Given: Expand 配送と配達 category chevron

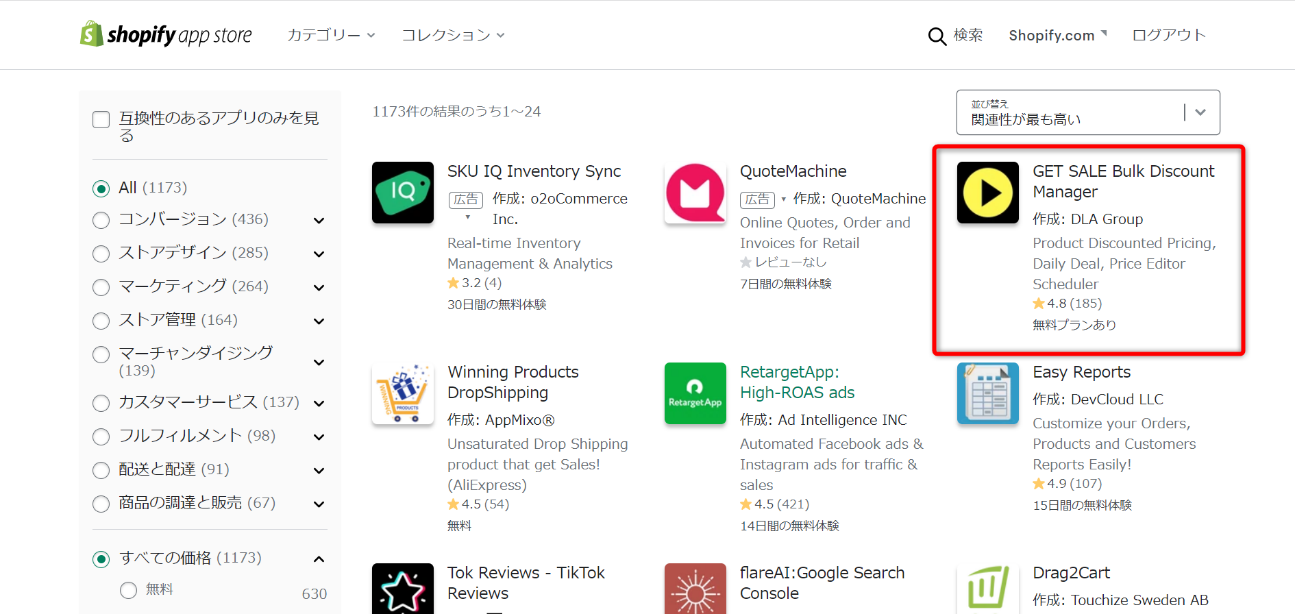Looking at the screenshot, I should coord(319,470).
